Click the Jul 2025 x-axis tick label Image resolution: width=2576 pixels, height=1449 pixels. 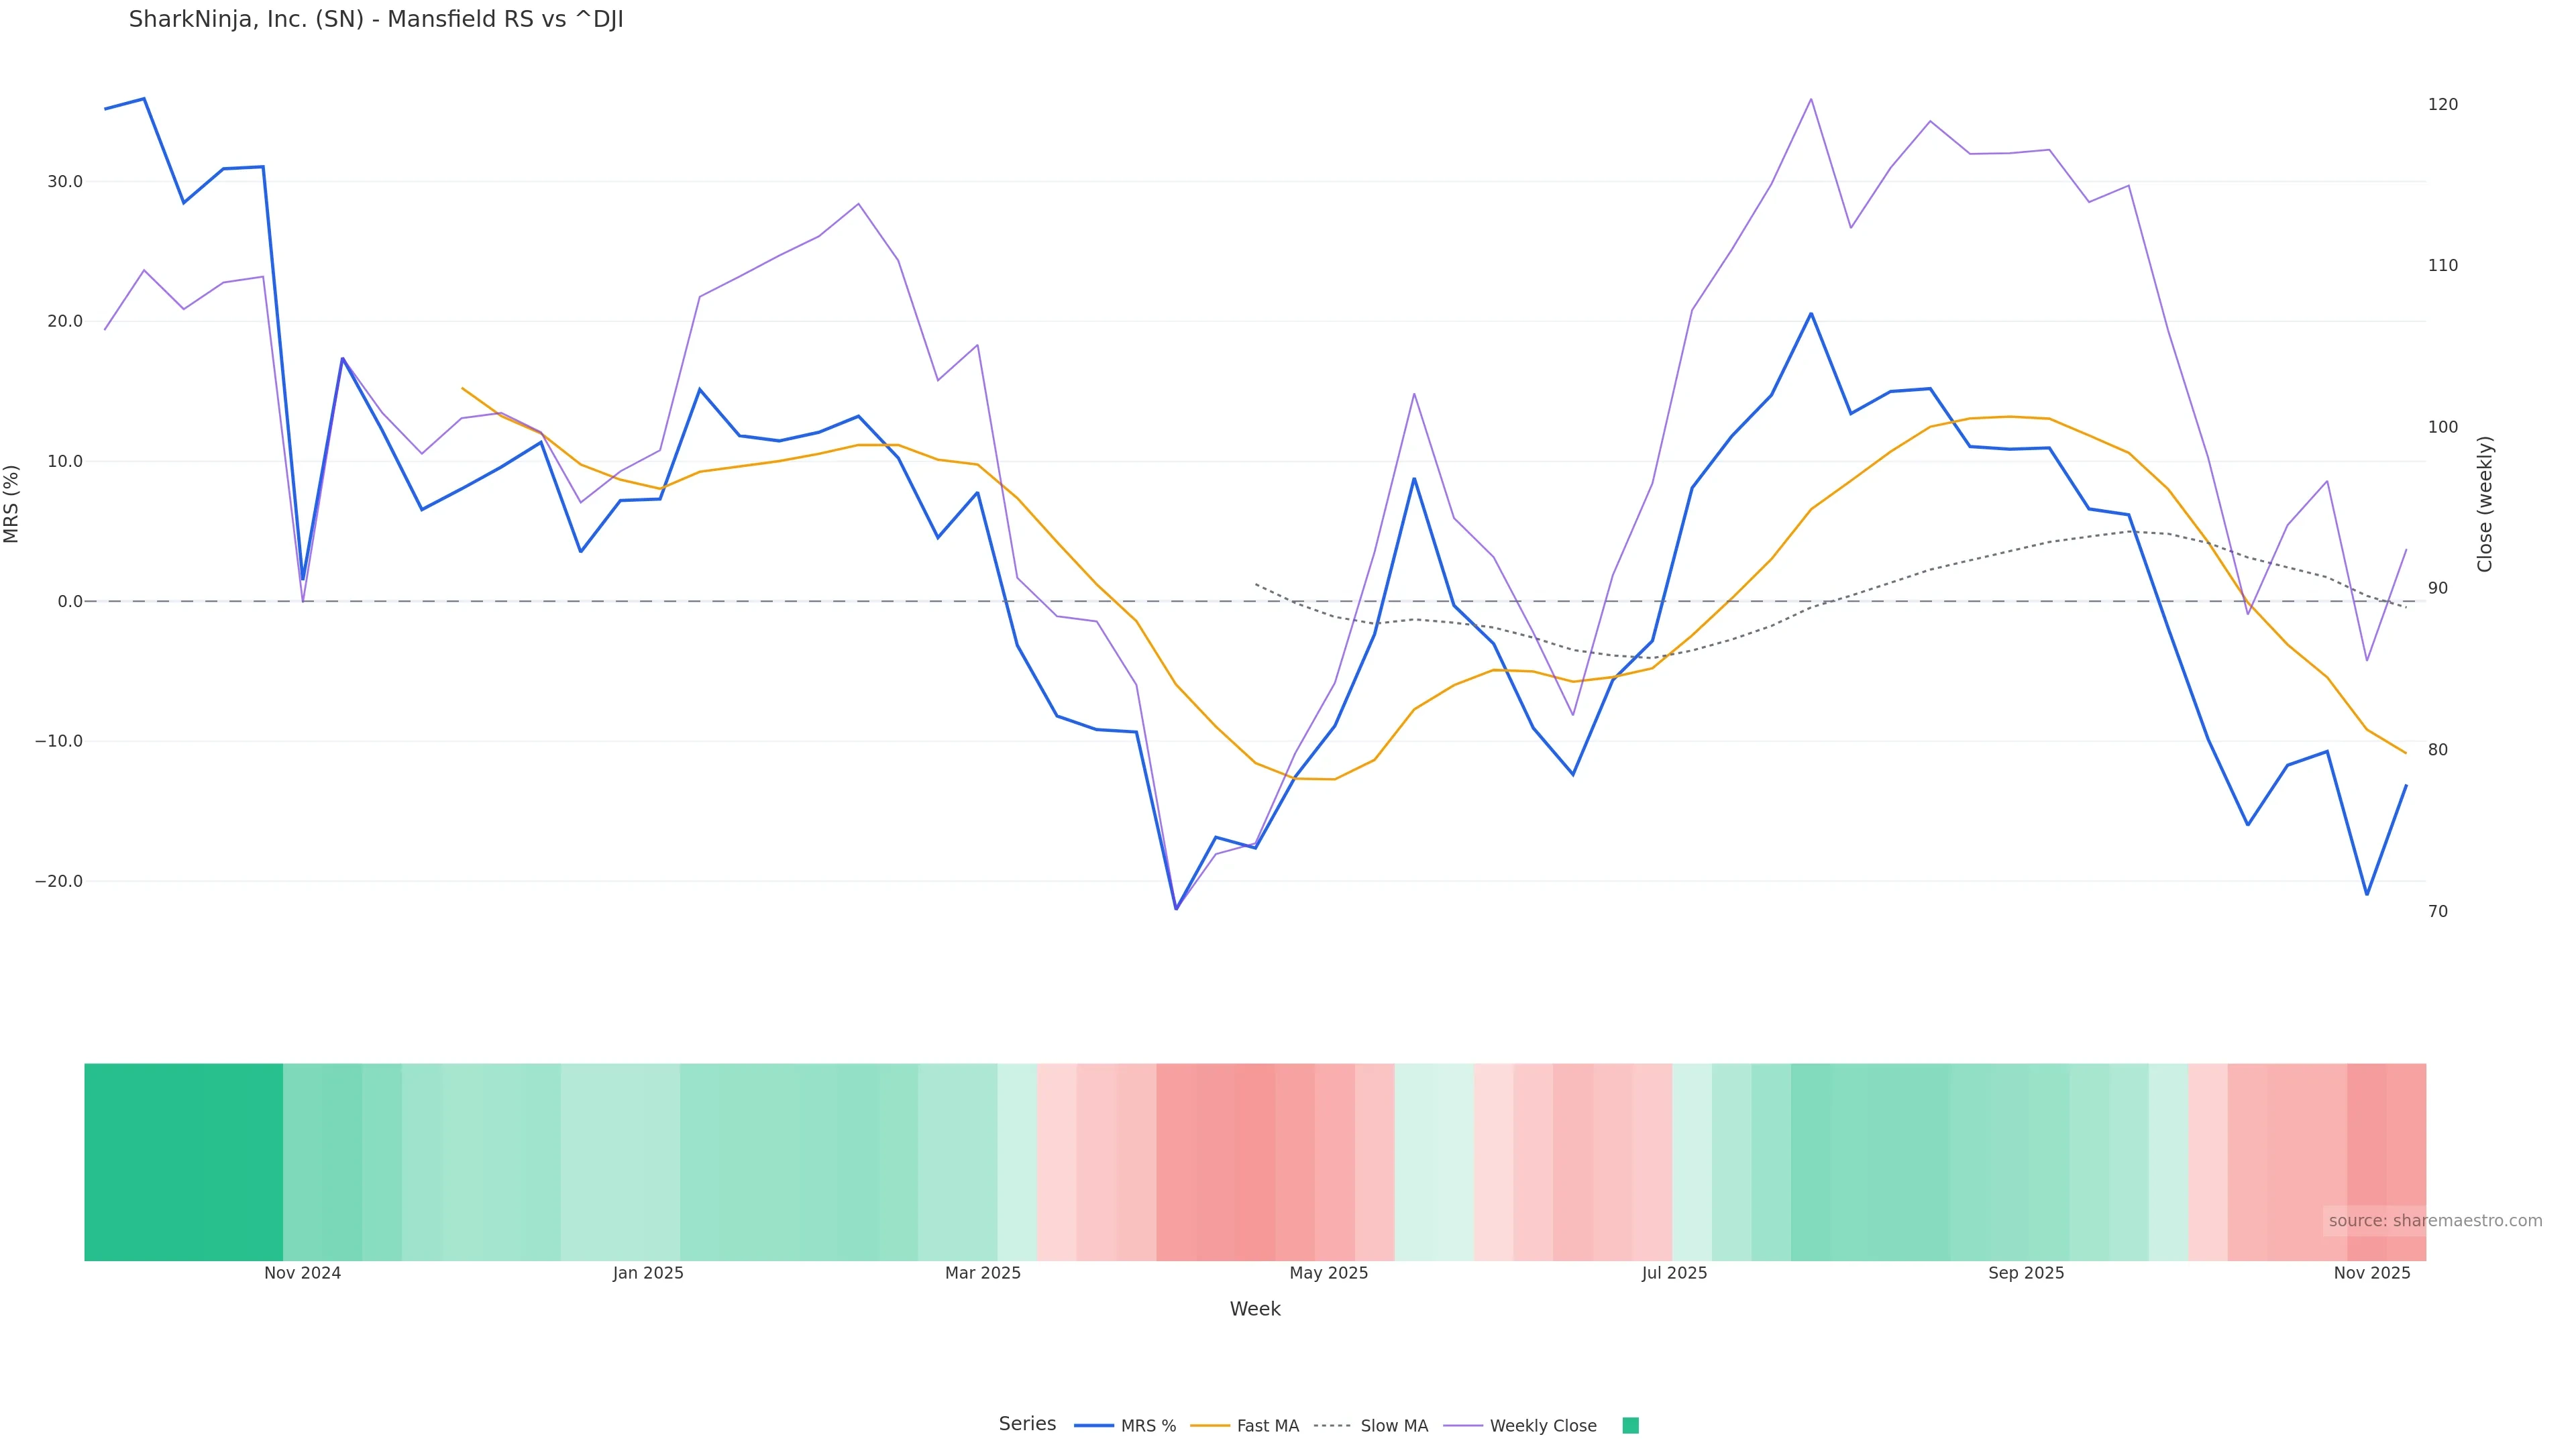[1674, 1273]
